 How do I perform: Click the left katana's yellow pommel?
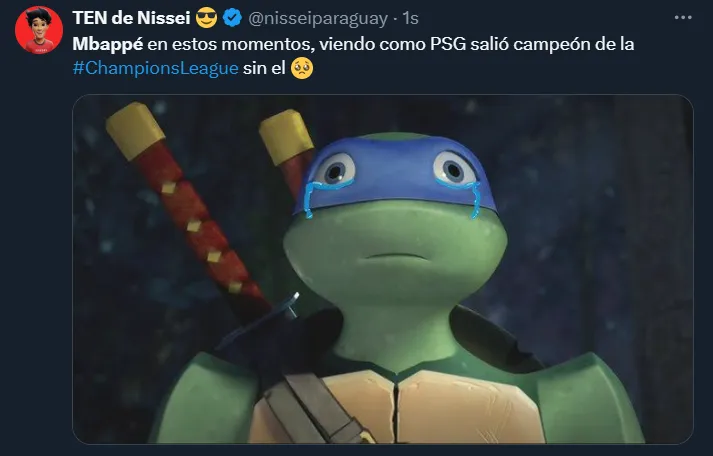pos(135,130)
